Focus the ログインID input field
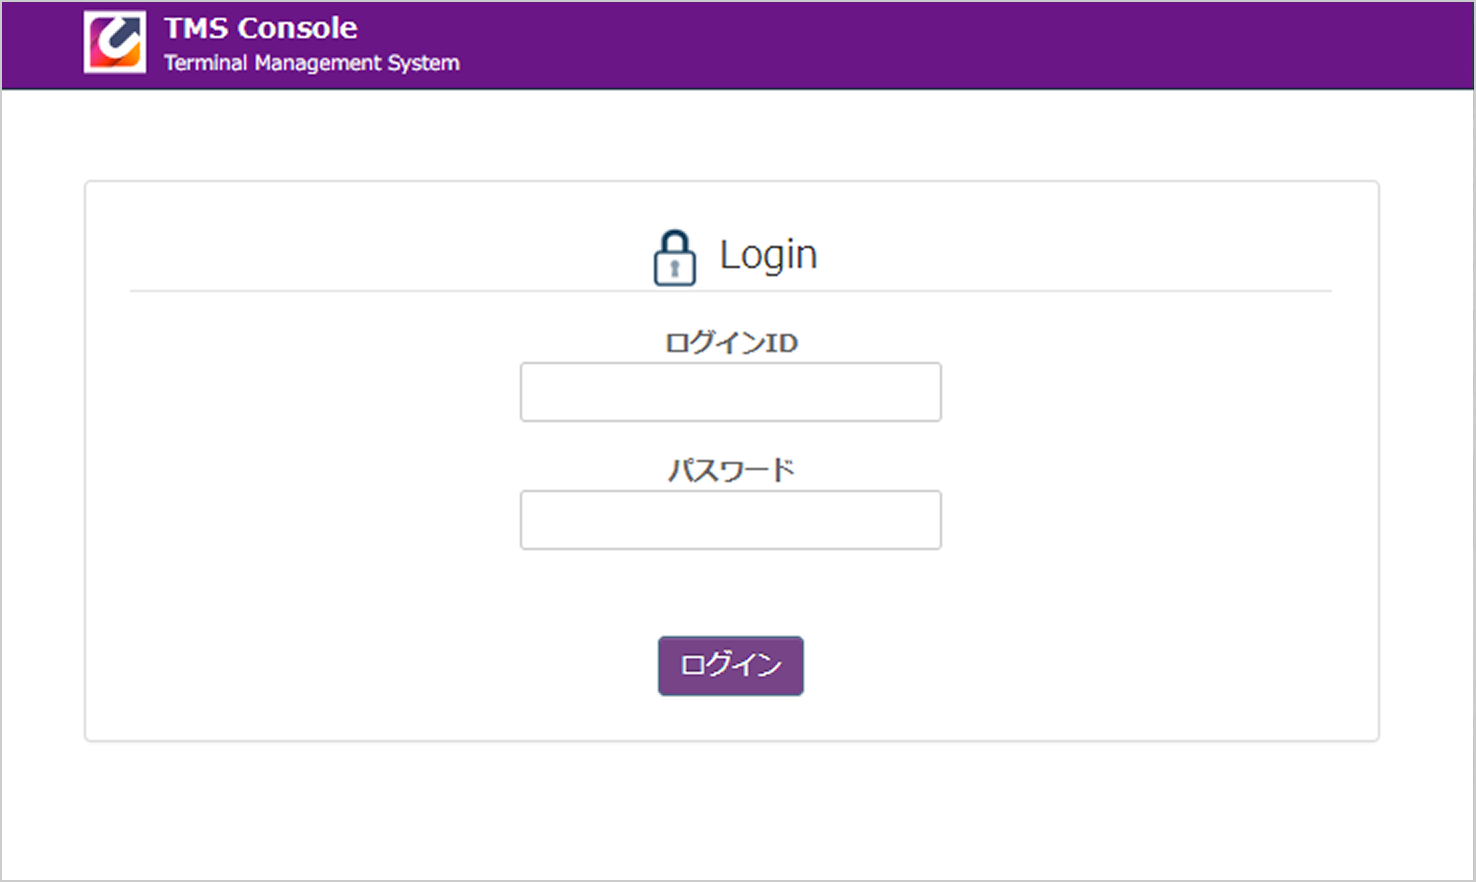 (730, 392)
